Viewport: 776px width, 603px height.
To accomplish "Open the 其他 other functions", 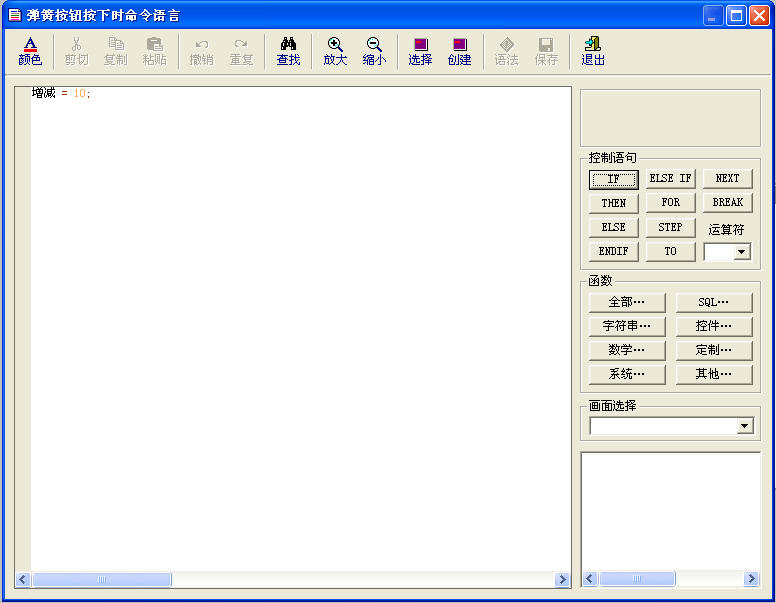I will (714, 374).
